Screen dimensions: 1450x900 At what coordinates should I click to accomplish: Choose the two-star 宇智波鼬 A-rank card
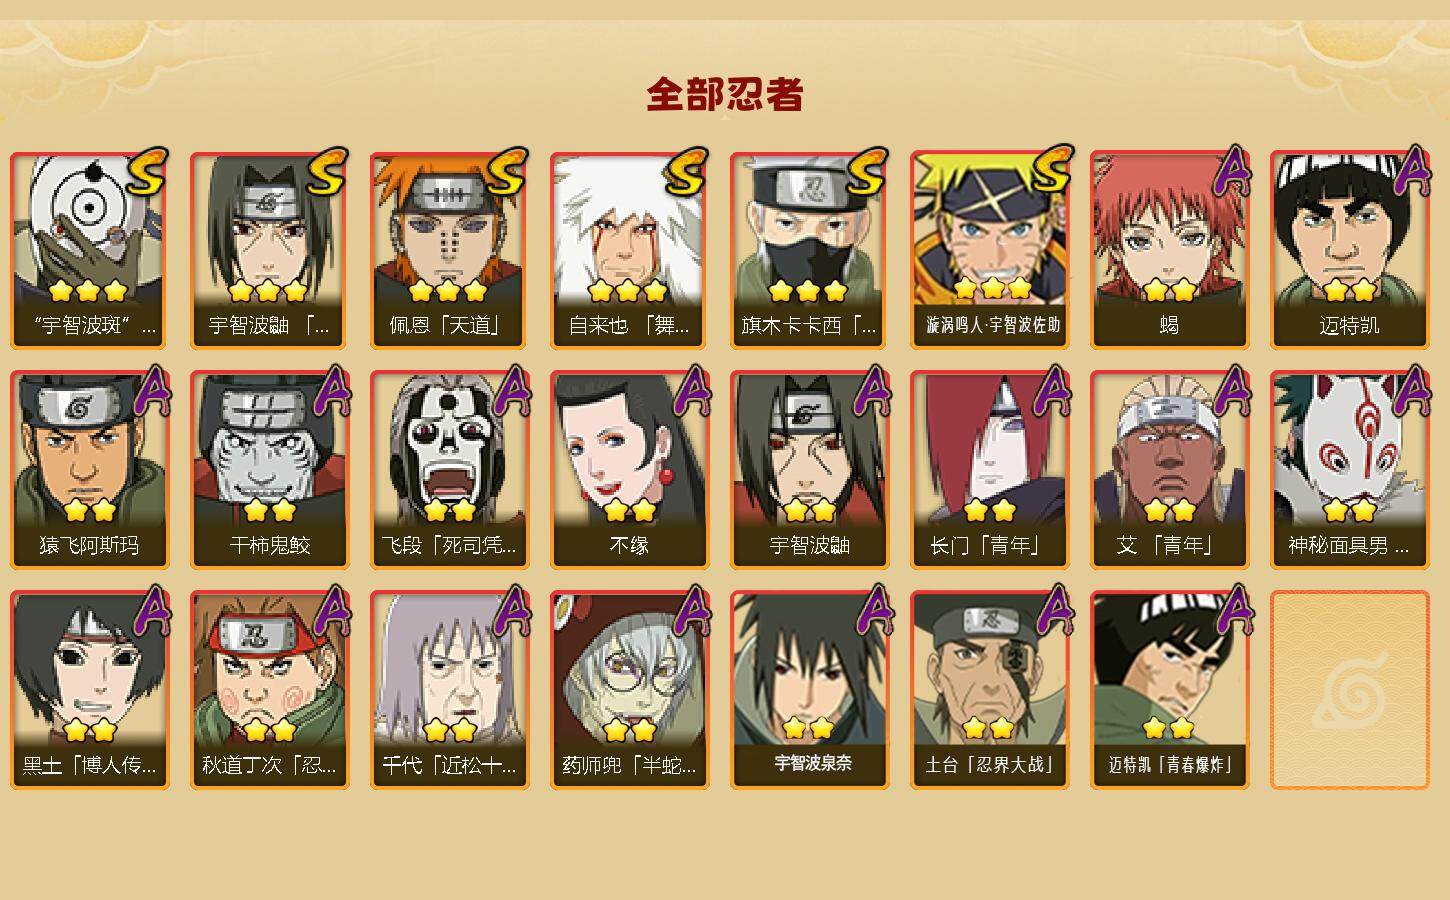[809, 470]
